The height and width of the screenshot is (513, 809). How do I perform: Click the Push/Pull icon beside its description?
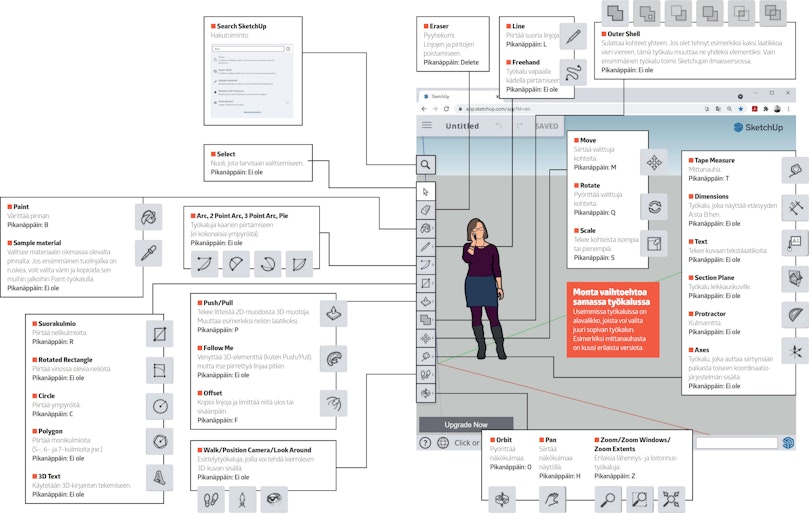pos(333,313)
